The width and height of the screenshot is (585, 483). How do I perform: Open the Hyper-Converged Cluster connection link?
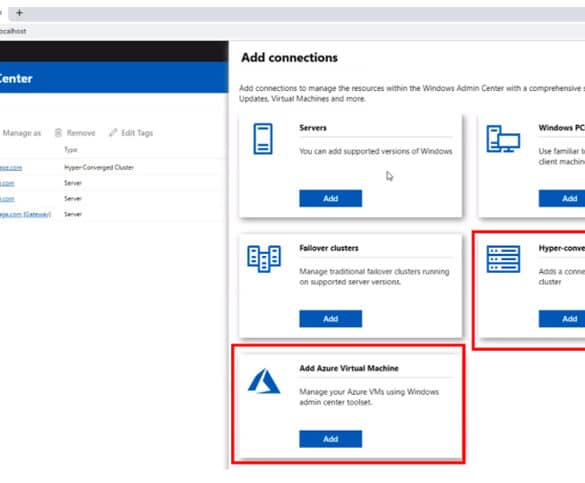pyautogui.click(x=11, y=167)
